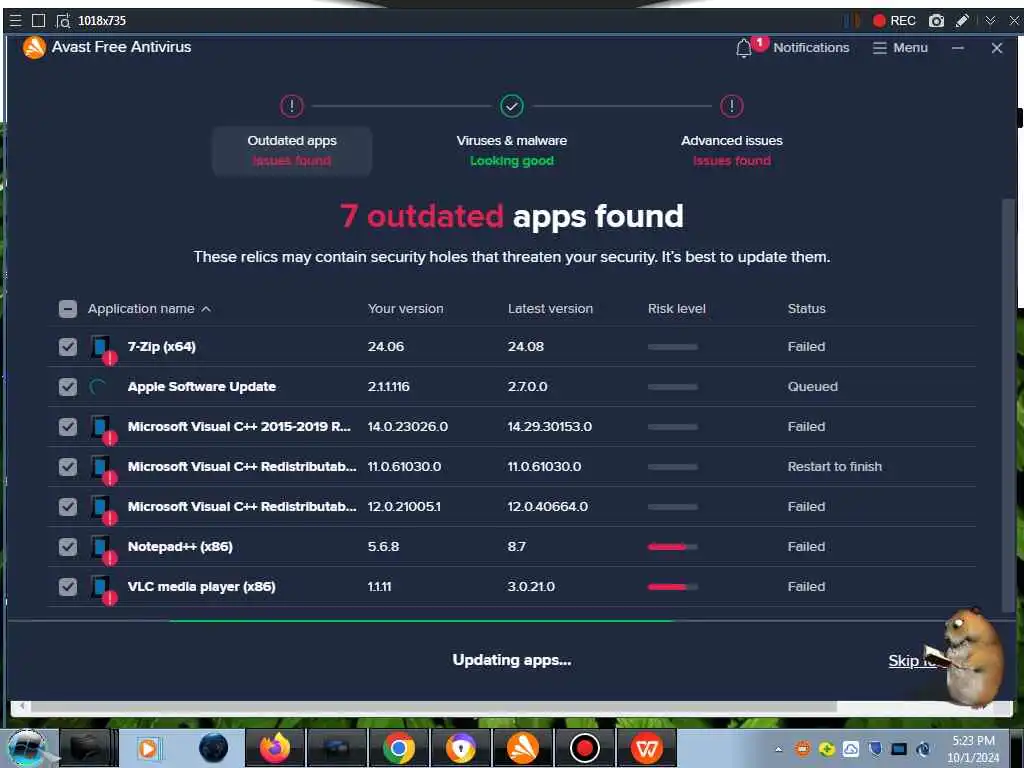Select the Outdated apps step tab
Screen dimensions: 1024x768
(x=292, y=151)
